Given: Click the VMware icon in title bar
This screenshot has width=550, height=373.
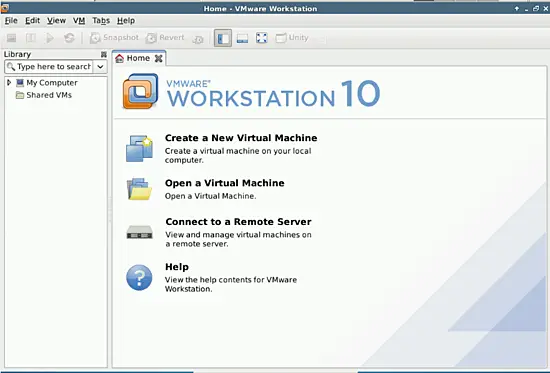Looking at the screenshot, I should (5, 8).
